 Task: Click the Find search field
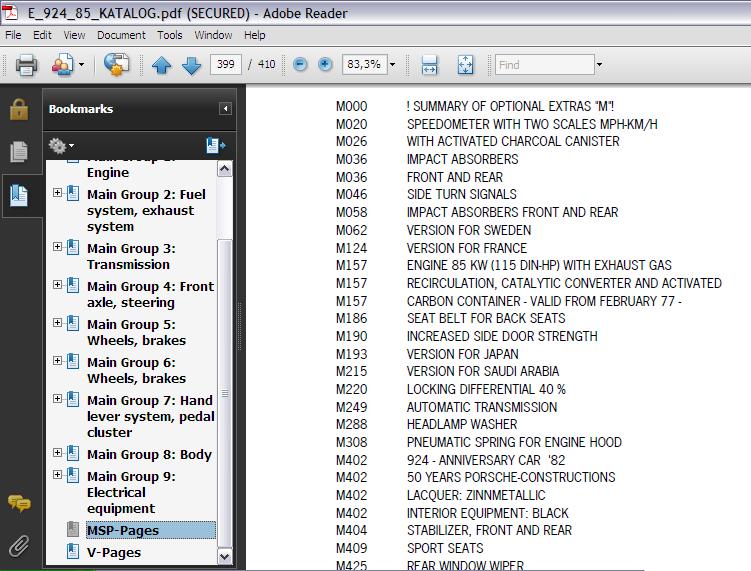[x=545, y=64]
